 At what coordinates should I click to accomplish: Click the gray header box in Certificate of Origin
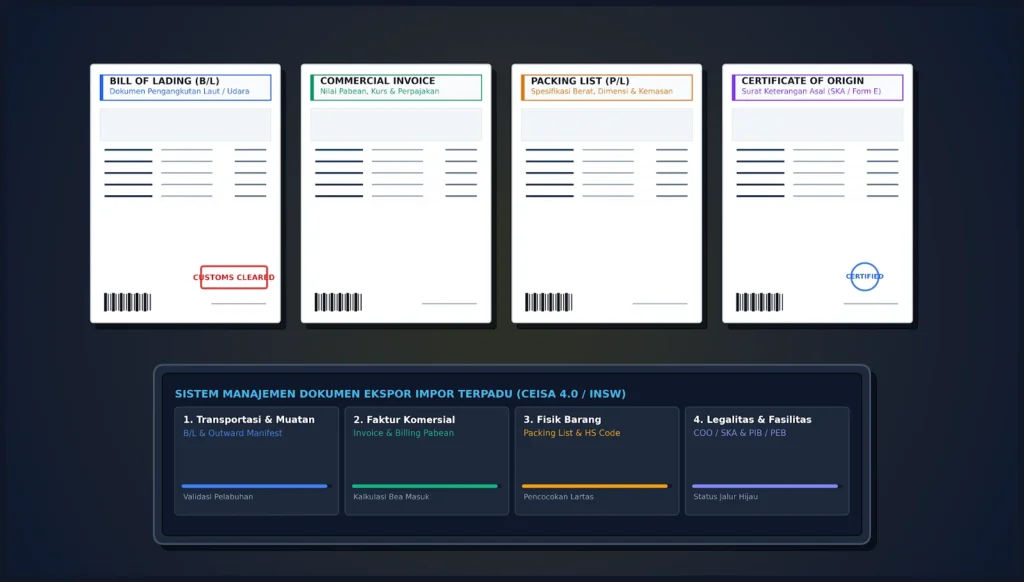[x=818, y=125]
